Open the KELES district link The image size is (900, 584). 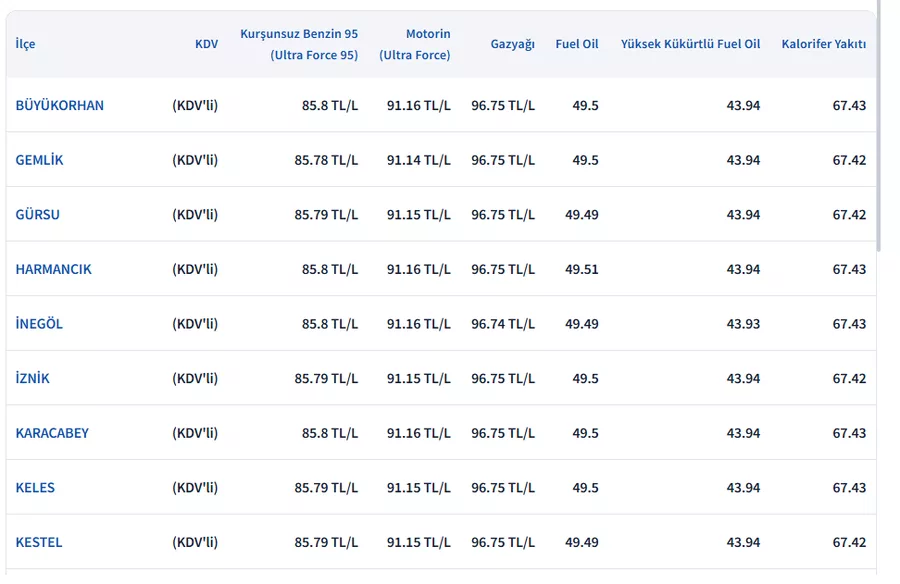coord(35,488)
